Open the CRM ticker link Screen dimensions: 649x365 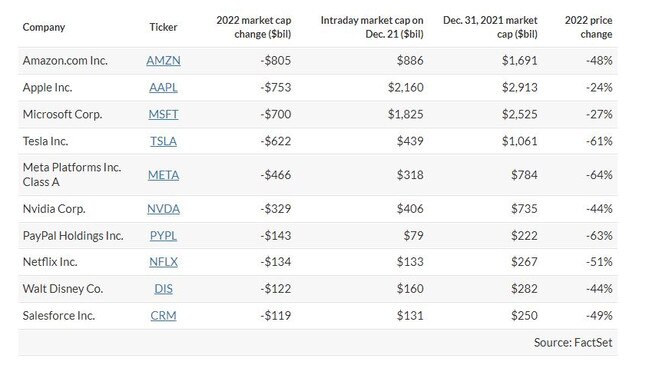[163, 316]
